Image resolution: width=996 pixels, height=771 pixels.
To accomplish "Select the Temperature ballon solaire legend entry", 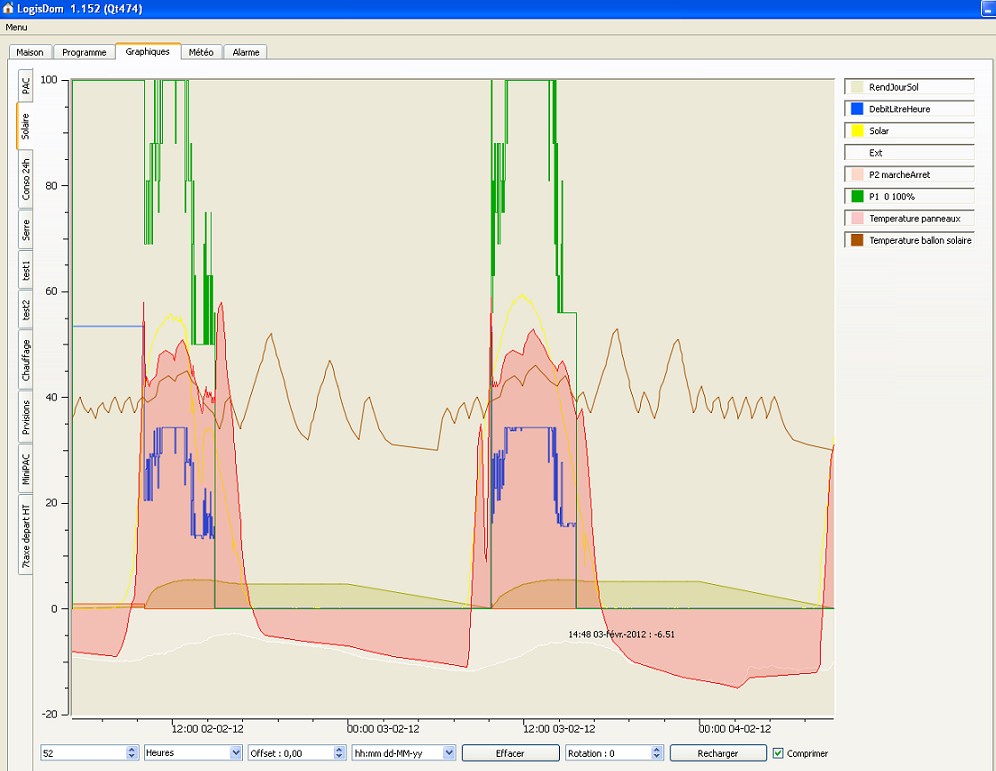I will click(x=909, y=241).
